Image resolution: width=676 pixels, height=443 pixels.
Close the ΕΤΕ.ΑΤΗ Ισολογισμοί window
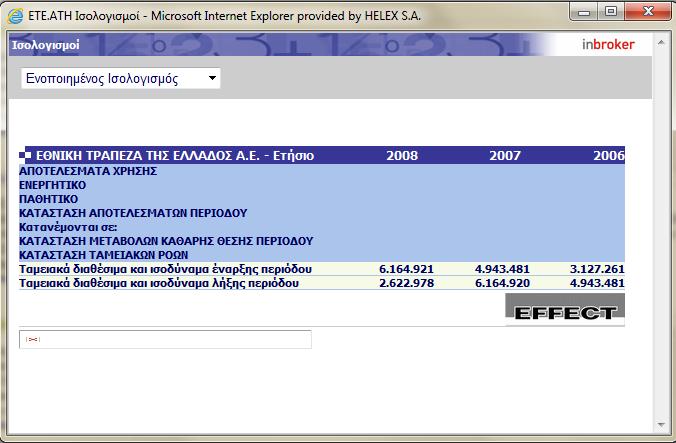pos(648,12)
